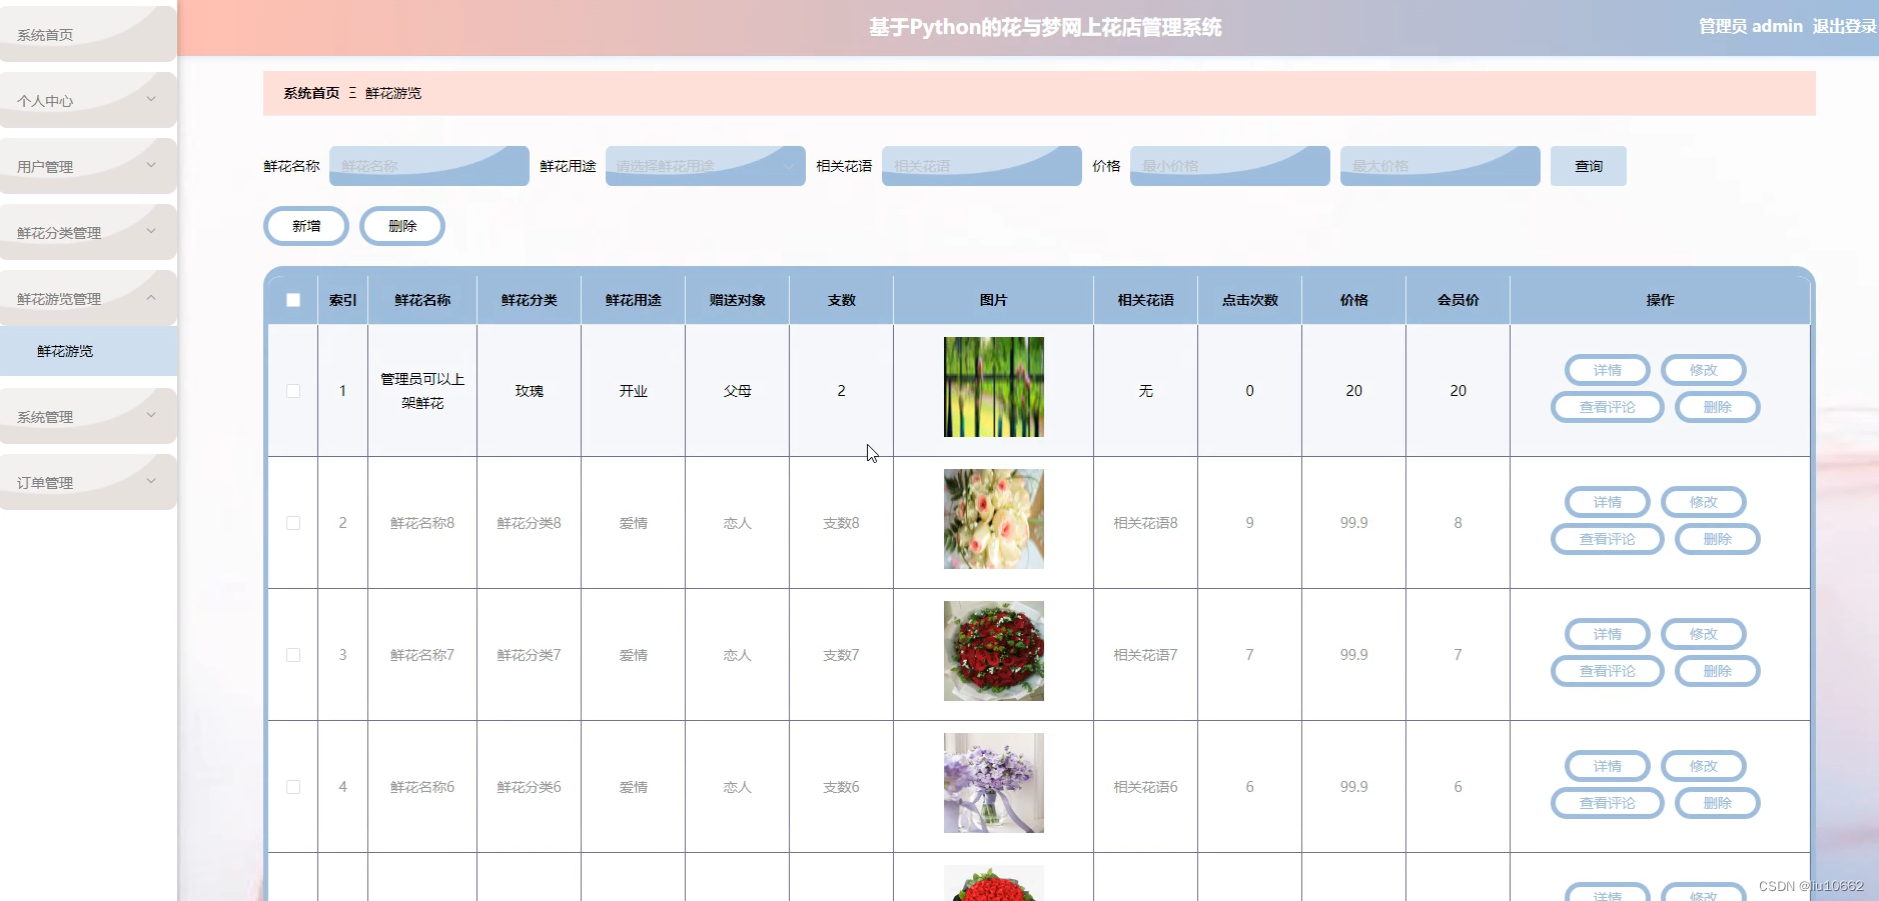Open 详情 for the first flower row
The height and width of the screenshot is (901, 1879).
point(1606,369)
